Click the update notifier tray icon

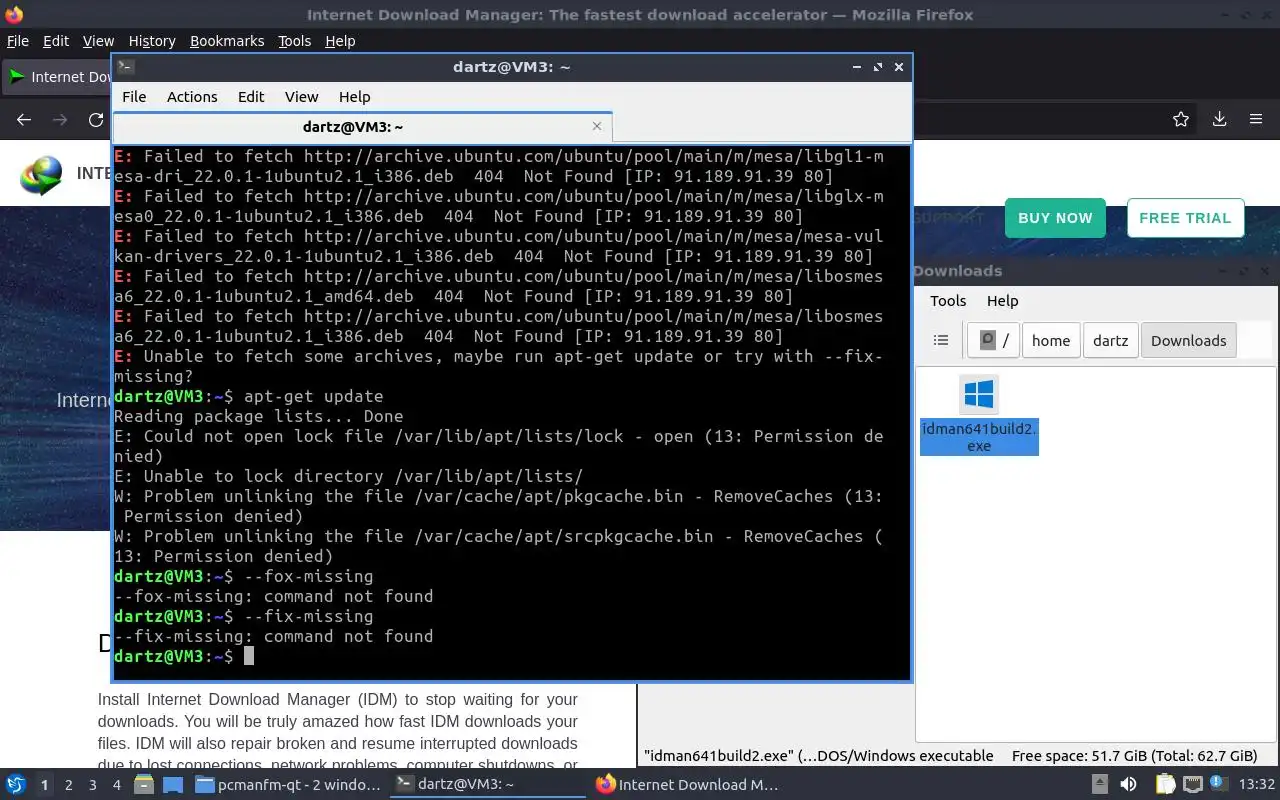pyautogui.click(x=1218, y=785)
